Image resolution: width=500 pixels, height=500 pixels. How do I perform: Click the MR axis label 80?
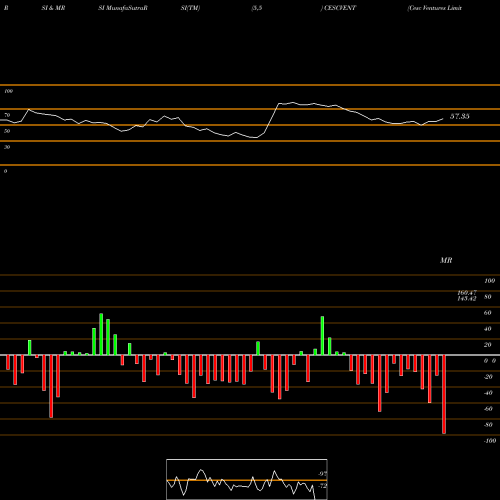coord(487,297)
